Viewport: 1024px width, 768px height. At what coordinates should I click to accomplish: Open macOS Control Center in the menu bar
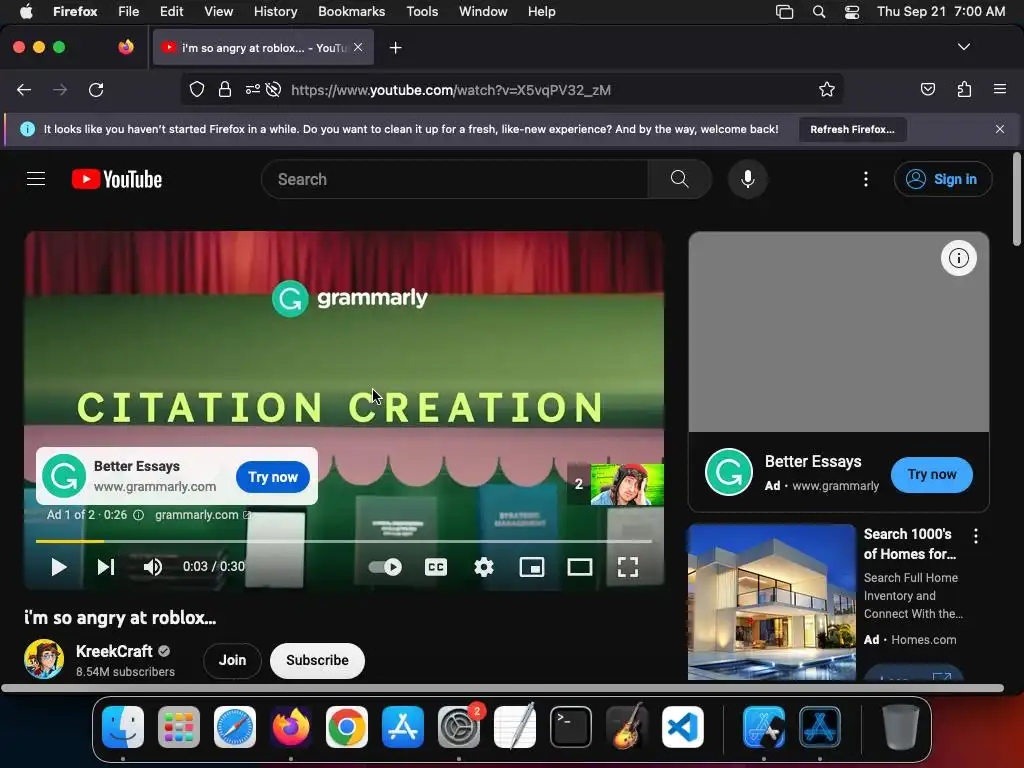[852, 12]
